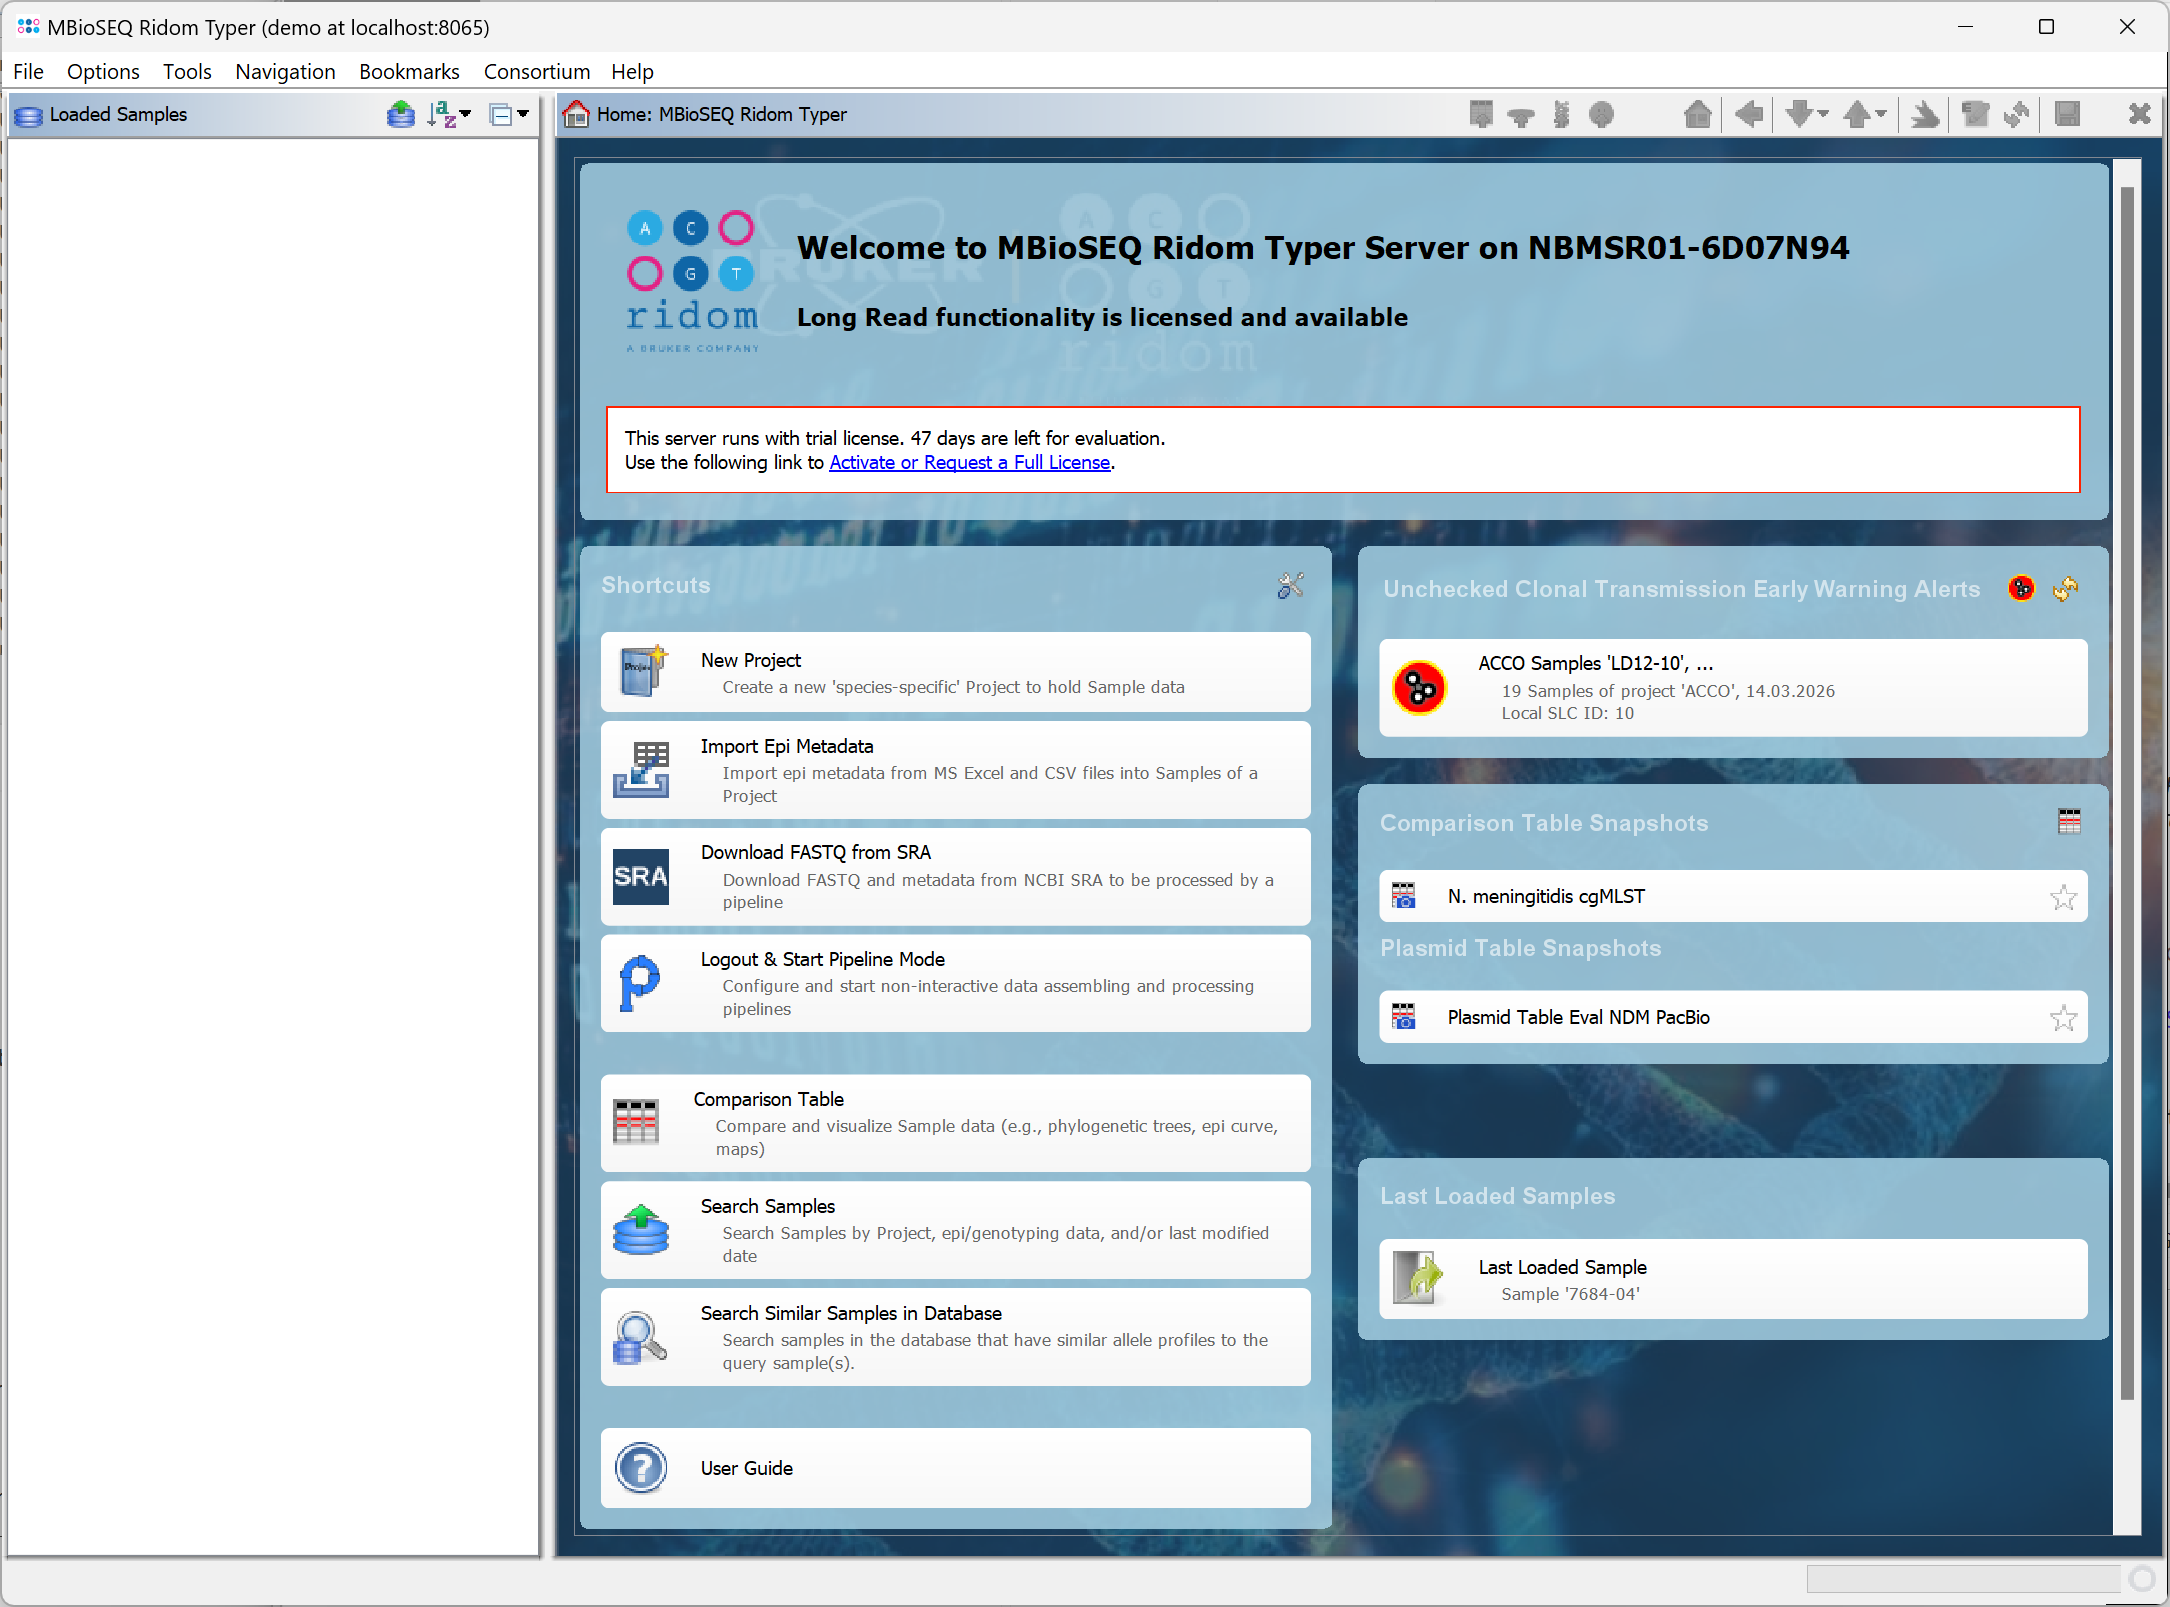Click the Shortcuts customize tools icon
The width and height of the screenshot is (2170, 1607).
pos(1290,585)
